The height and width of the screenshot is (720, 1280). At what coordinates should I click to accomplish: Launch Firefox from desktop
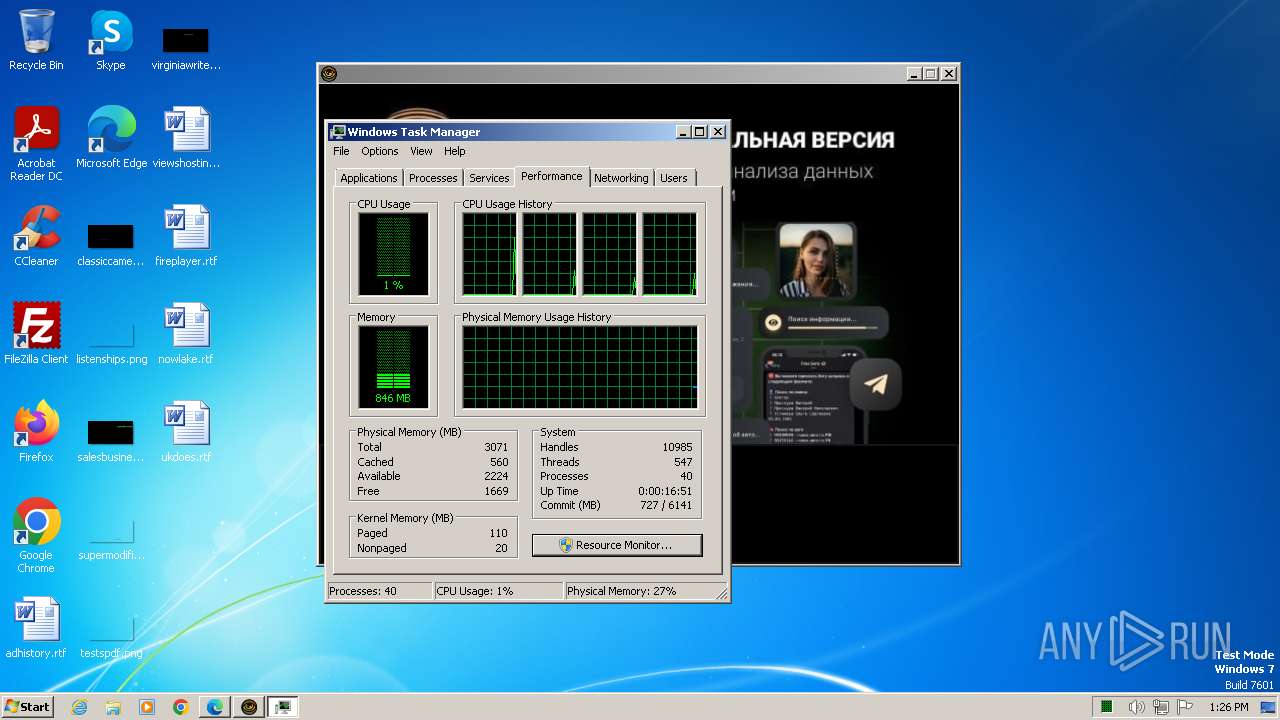(36, 432)
